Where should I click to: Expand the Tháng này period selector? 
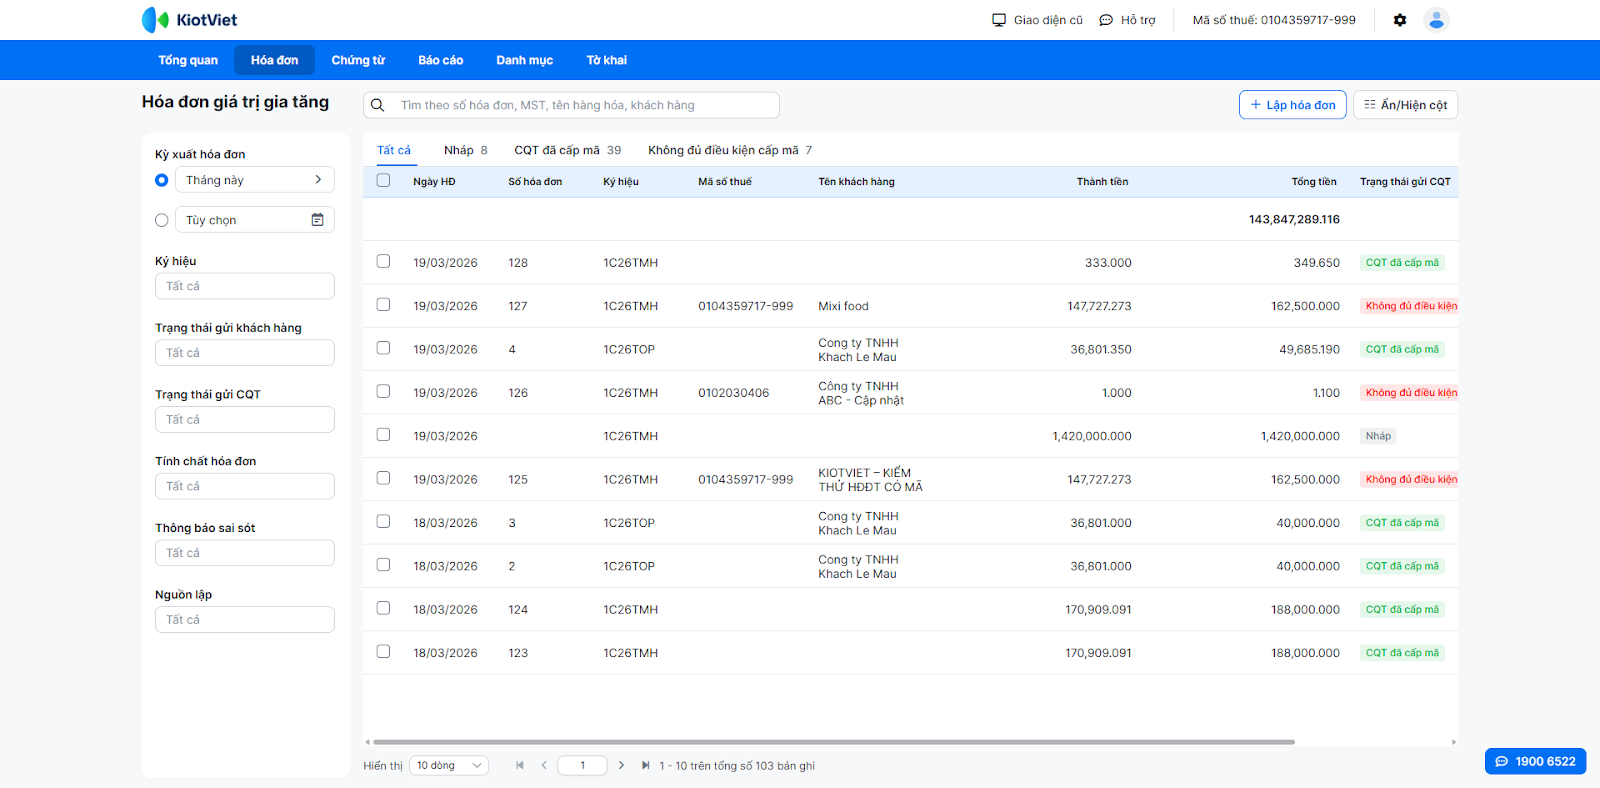pos(254,180)
